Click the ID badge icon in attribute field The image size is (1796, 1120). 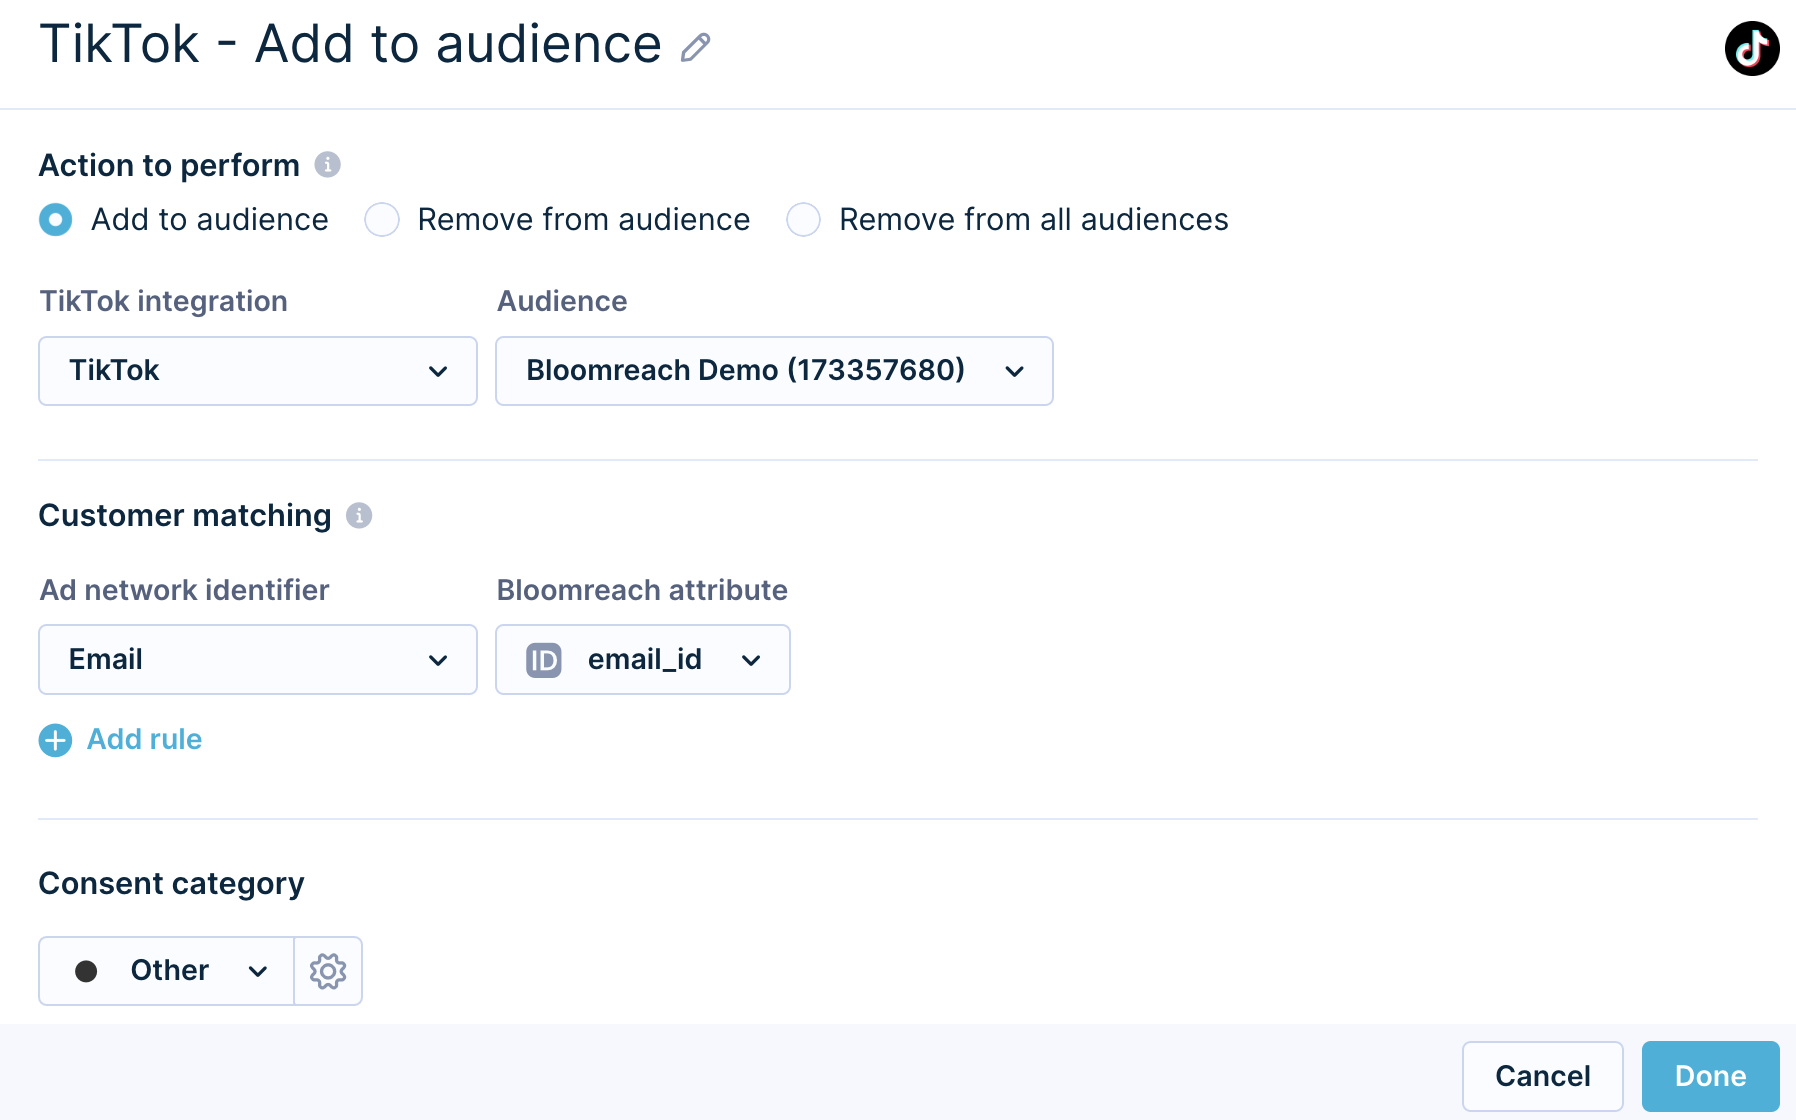544,660
